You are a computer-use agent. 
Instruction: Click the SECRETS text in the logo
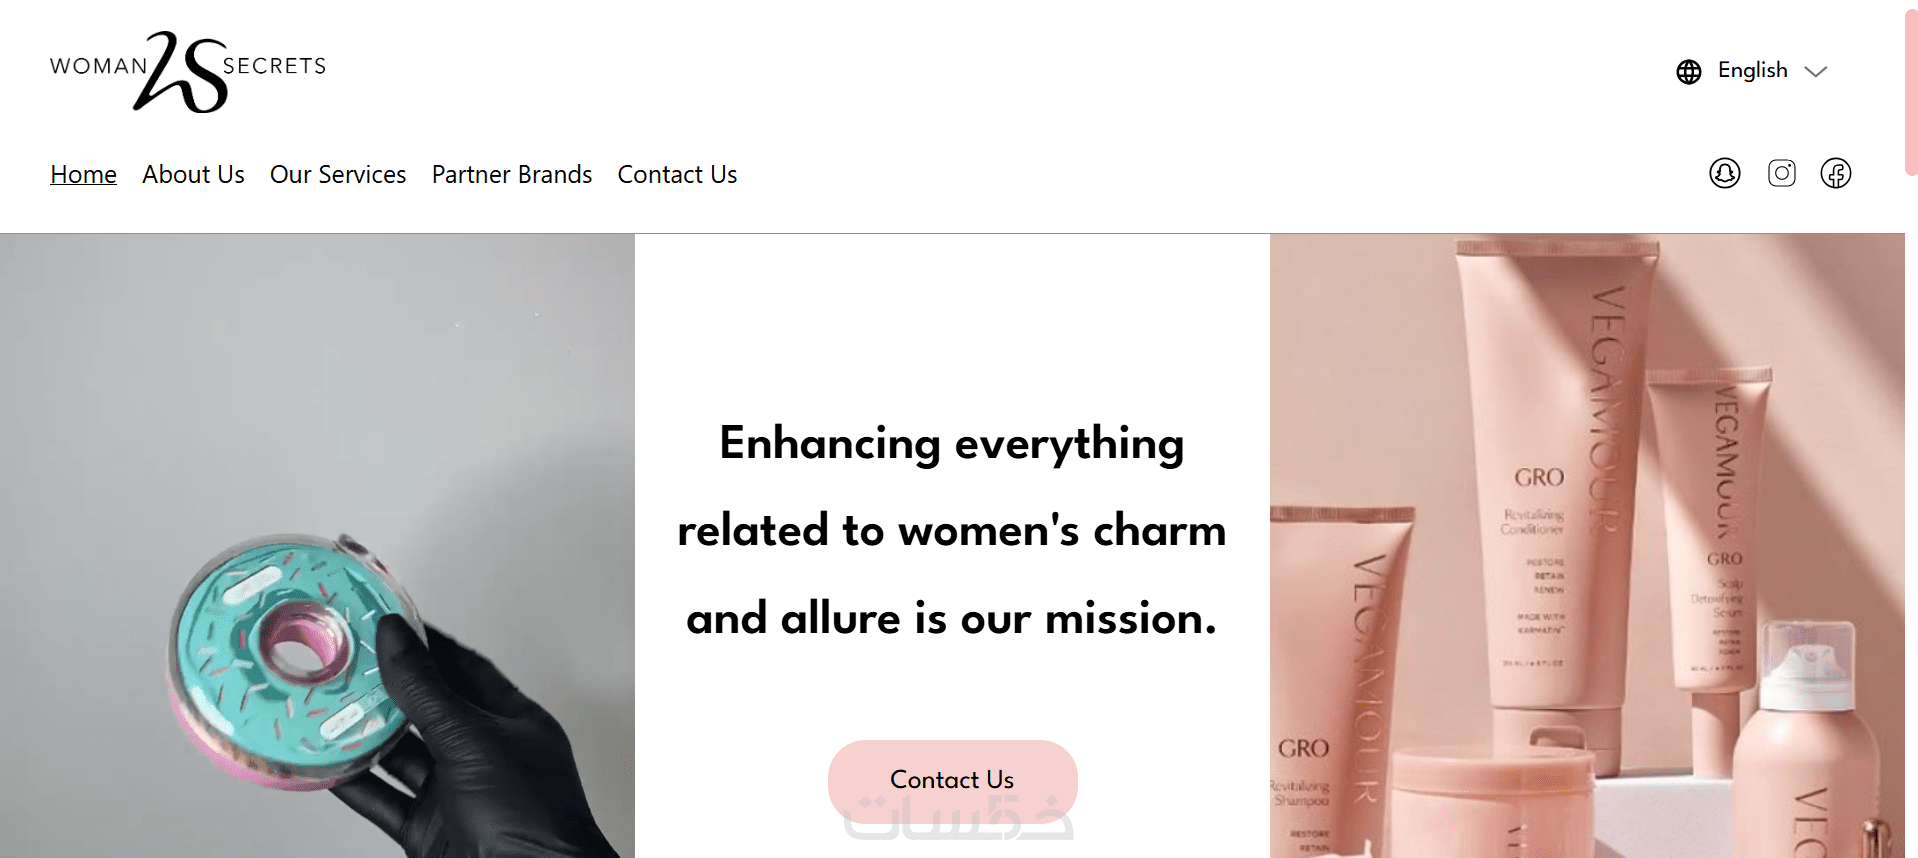coord(274,66)
